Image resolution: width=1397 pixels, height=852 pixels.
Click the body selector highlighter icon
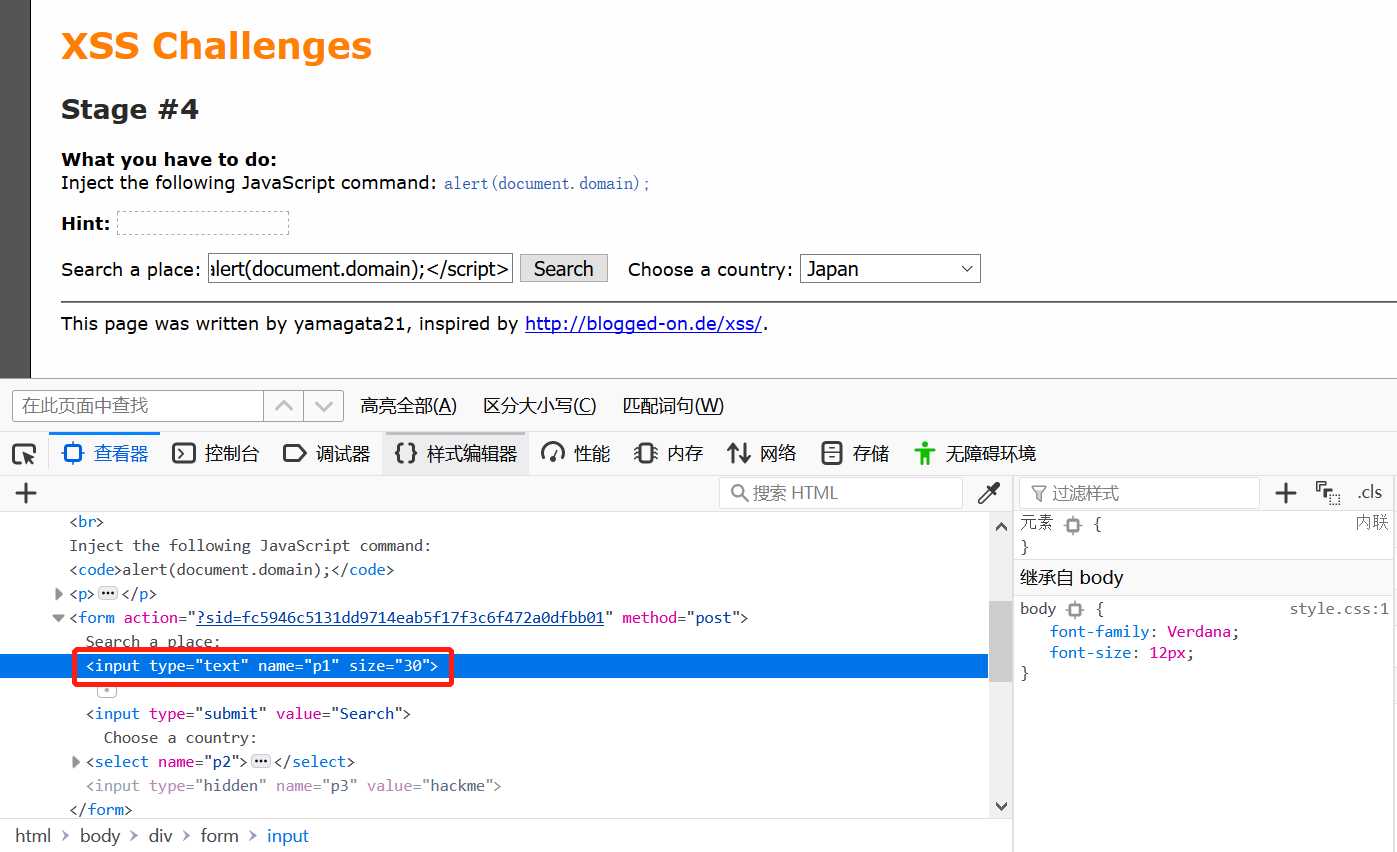point(1075,609)
